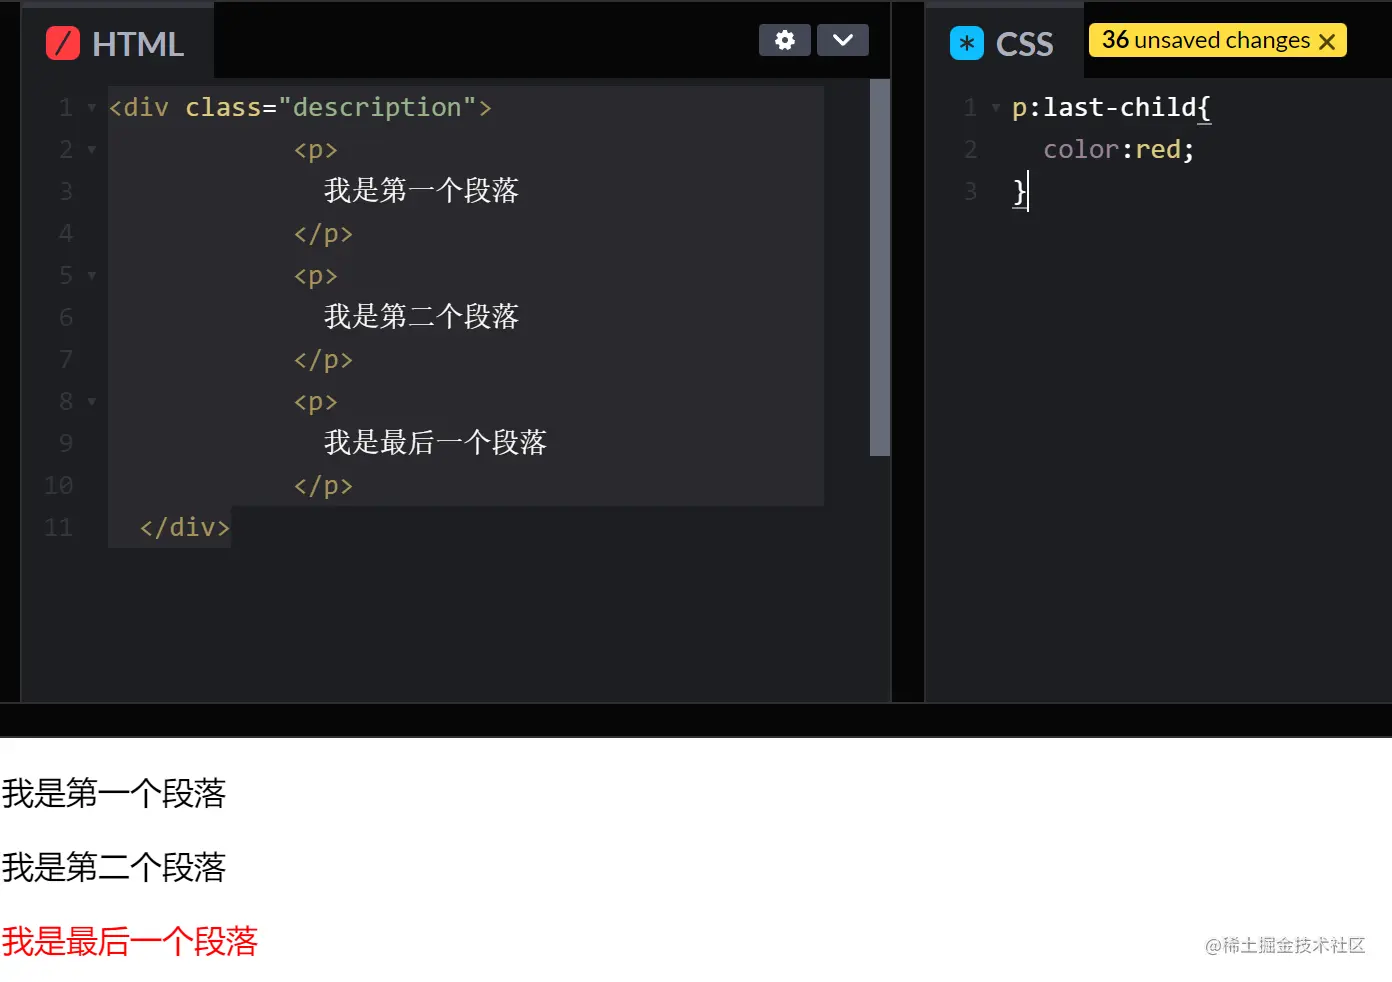Collapse the p fold arrow on line 8
Screen dimensions: 1392x982
92,401
